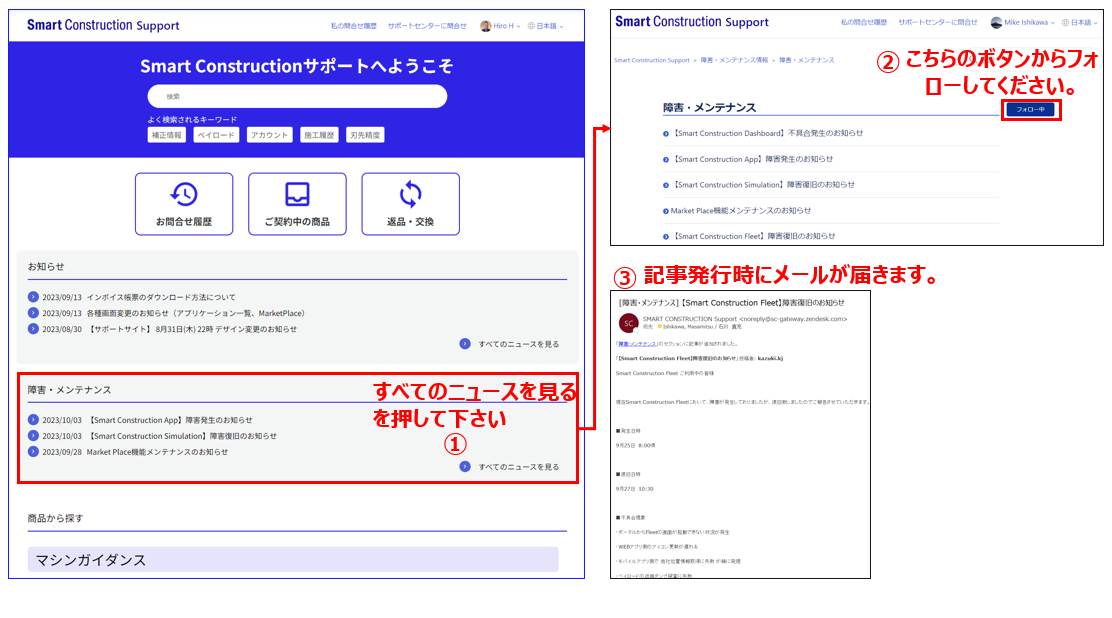
Task: Click the arrow icon of すべてのニュースを見る under 障害・メンテナンス
Action: click(x=465, y=466)
